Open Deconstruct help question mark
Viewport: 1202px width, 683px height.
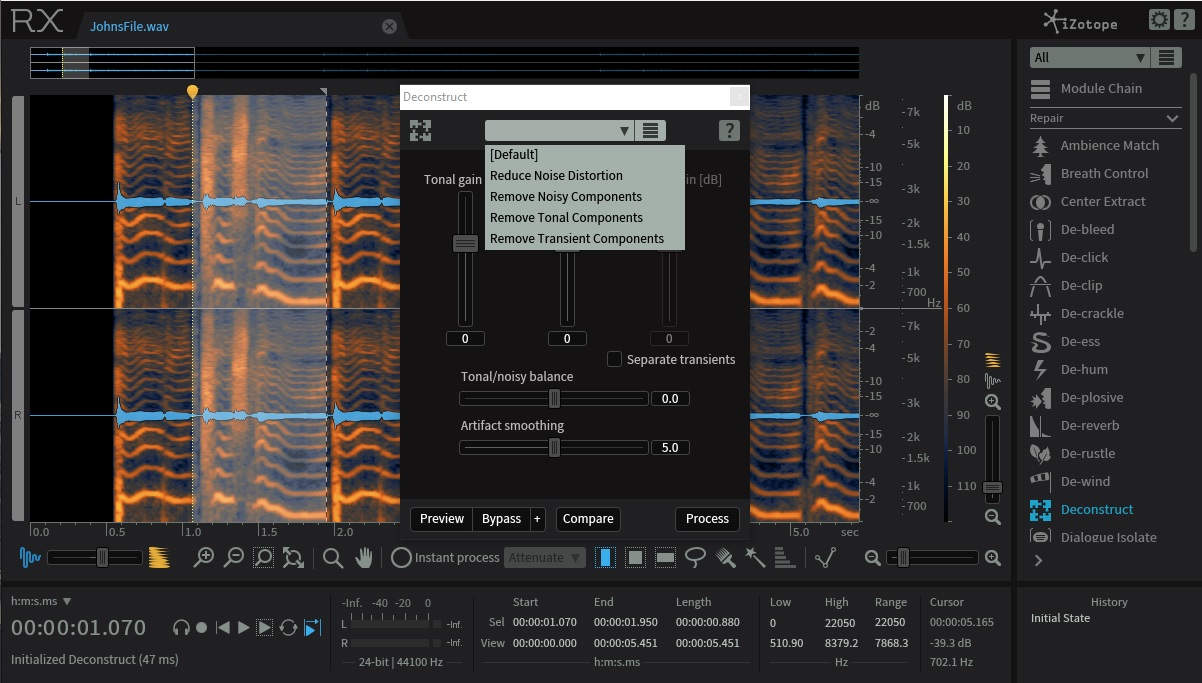(x=729, y=130)
